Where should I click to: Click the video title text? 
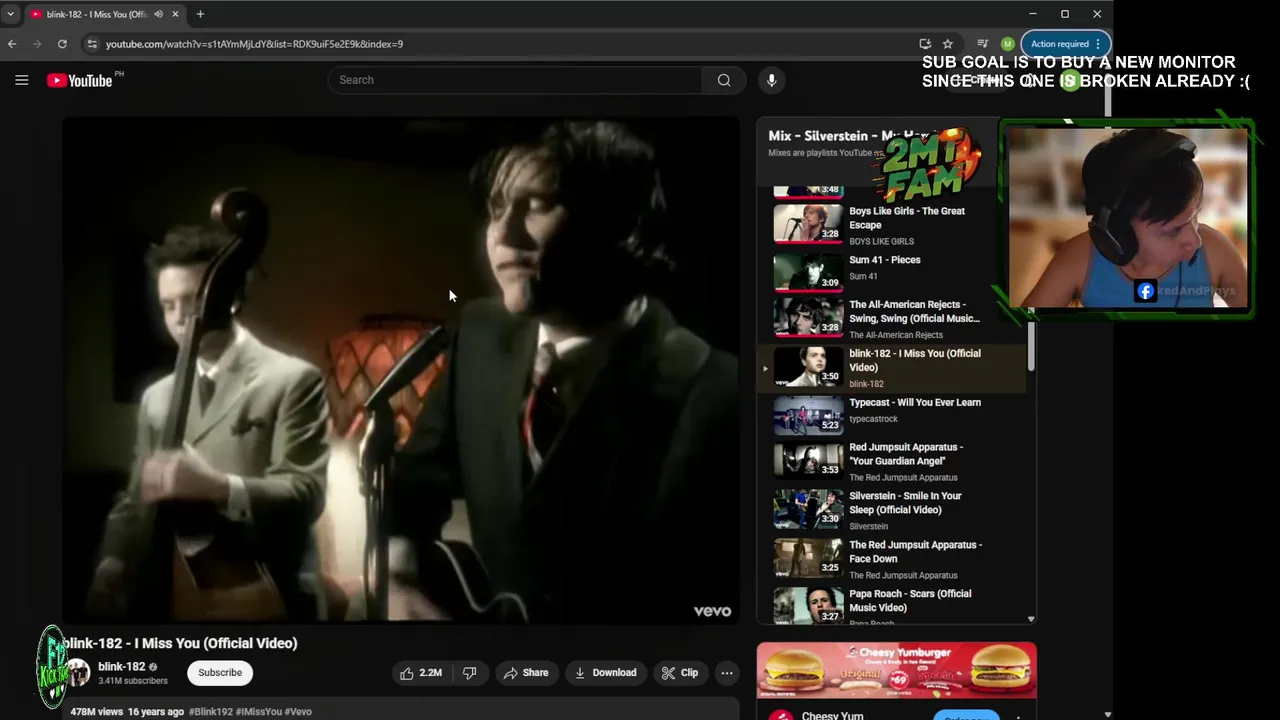180,643
